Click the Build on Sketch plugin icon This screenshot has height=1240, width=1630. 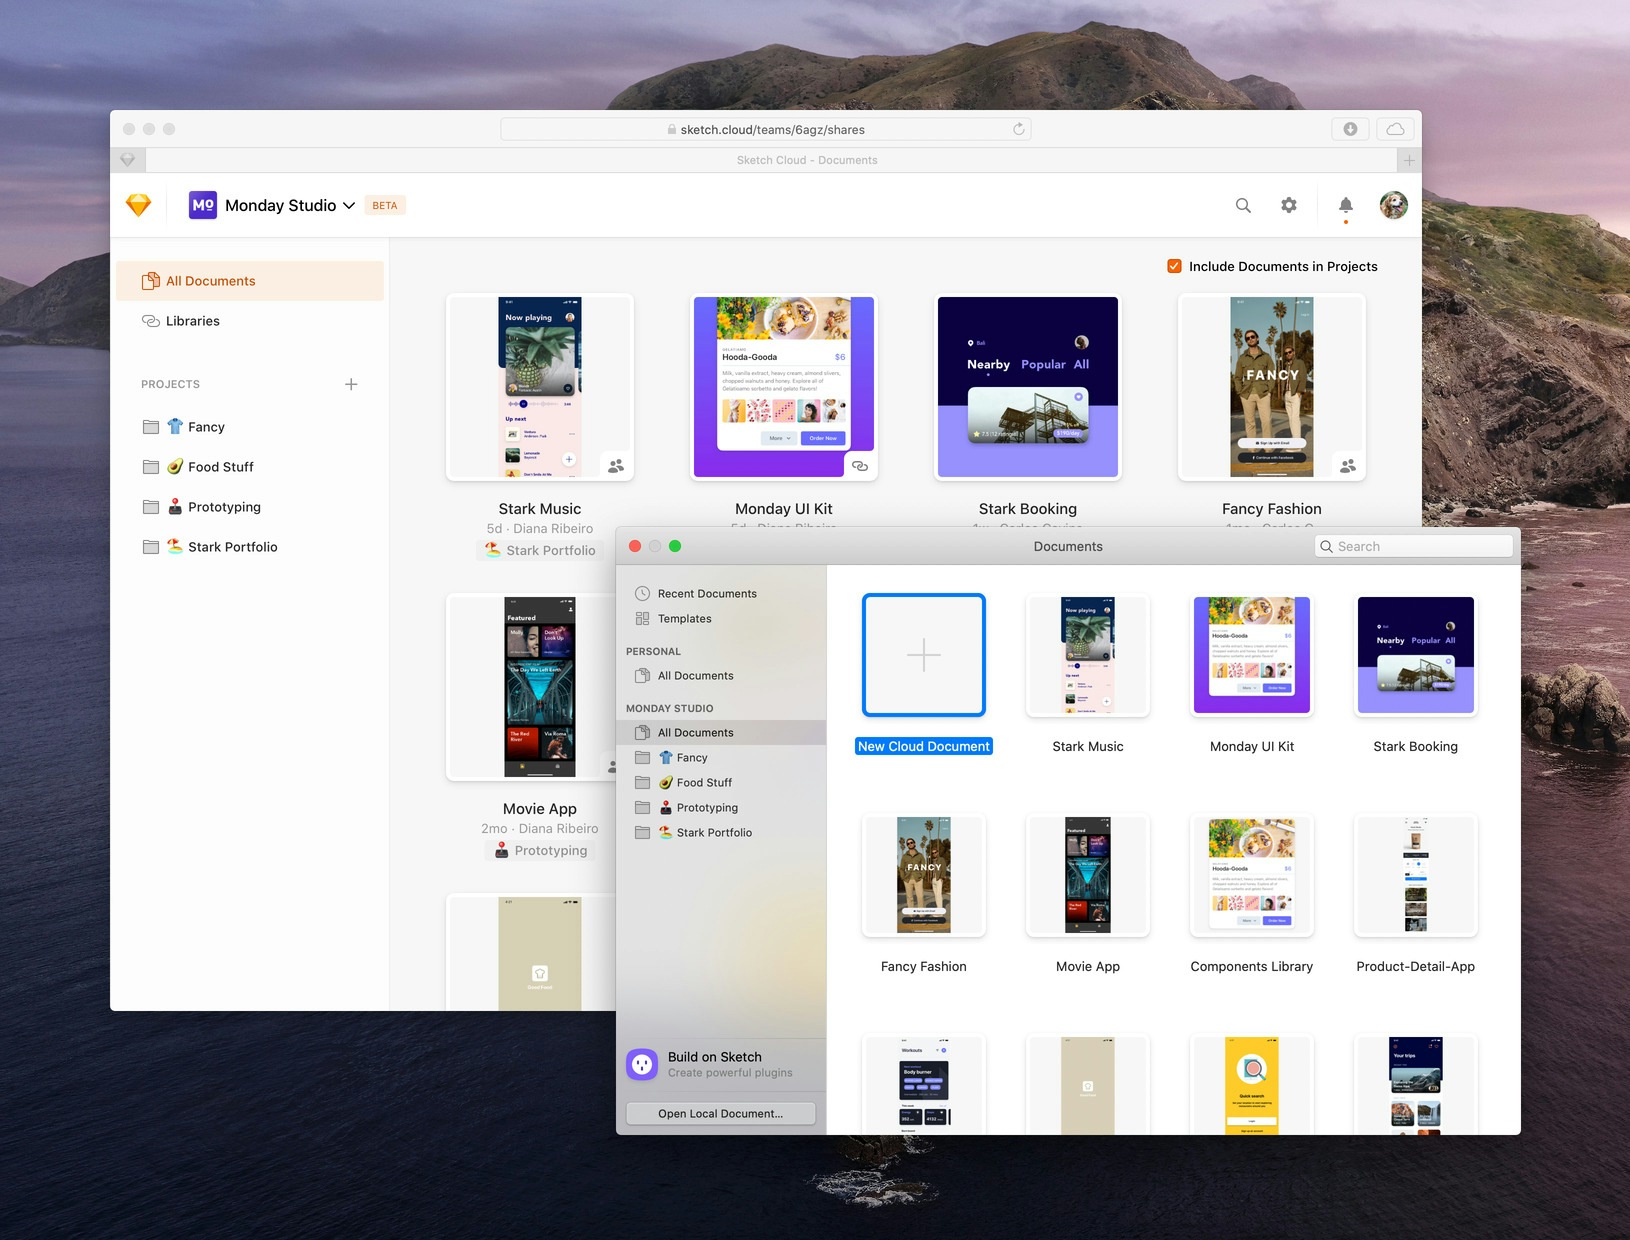(x=641, y=1064)
